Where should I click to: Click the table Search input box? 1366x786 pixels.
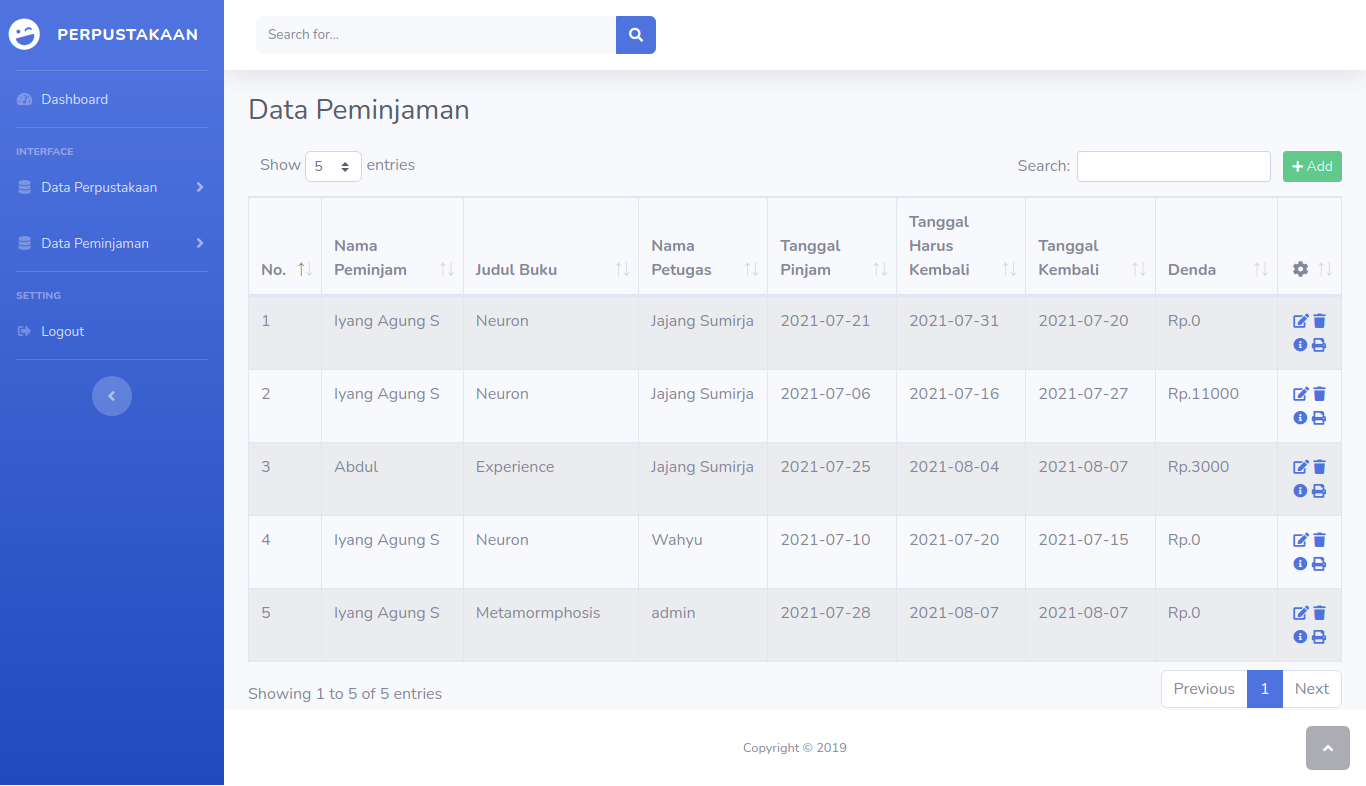[x=1174, y=166]
